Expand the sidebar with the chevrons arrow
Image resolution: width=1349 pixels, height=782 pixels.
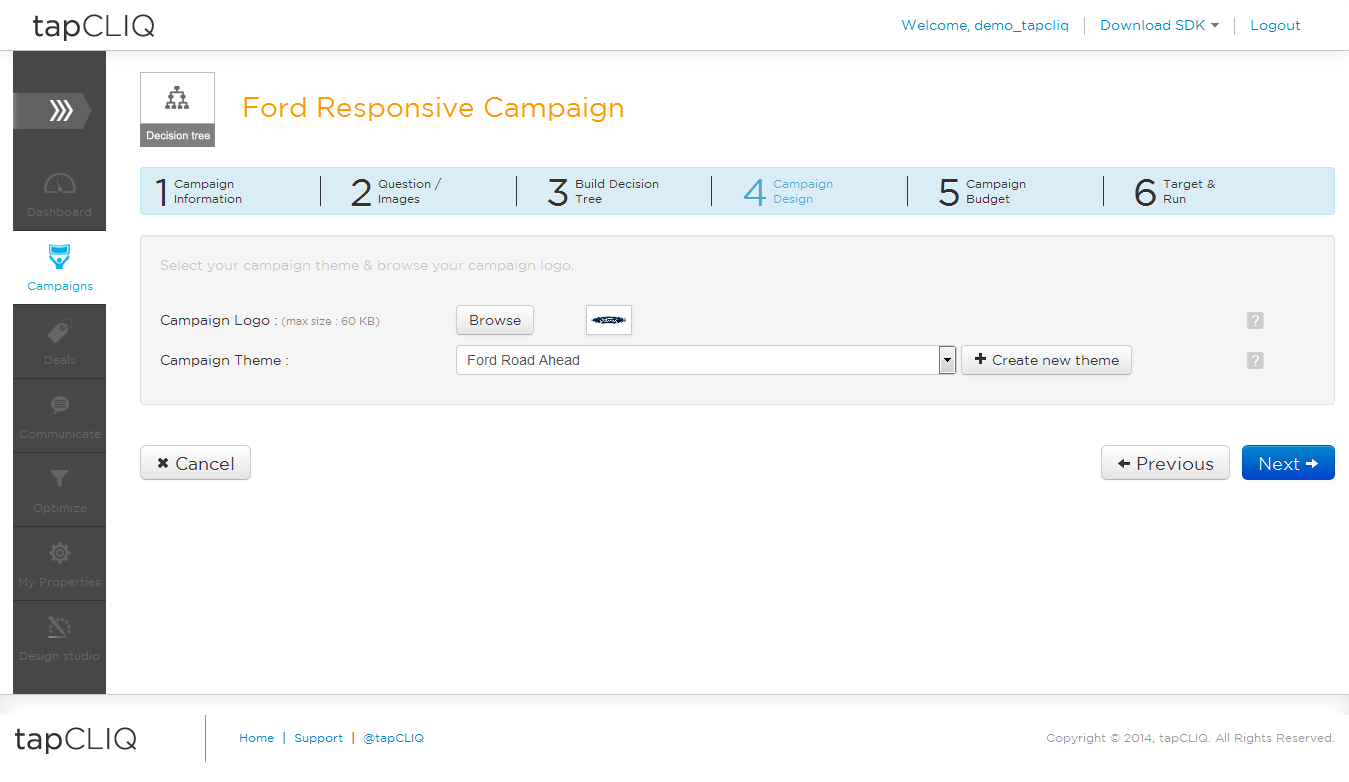(52, 110)
